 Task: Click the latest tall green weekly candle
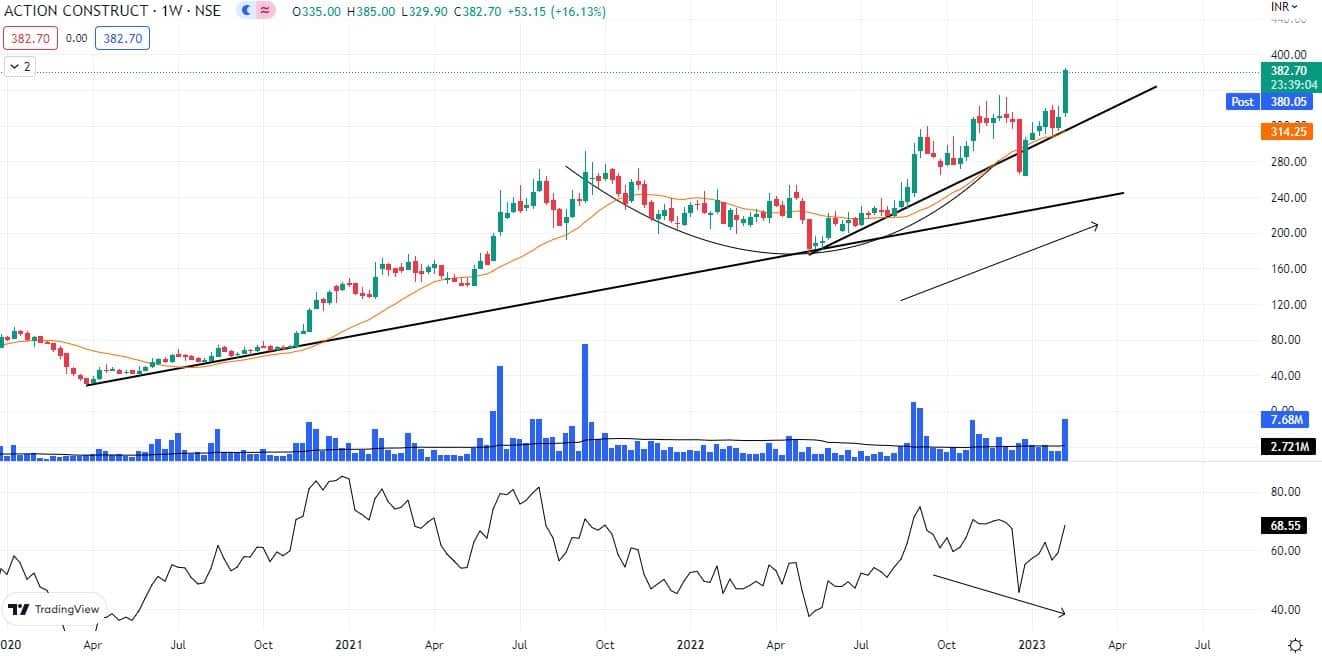[1066, 92]
